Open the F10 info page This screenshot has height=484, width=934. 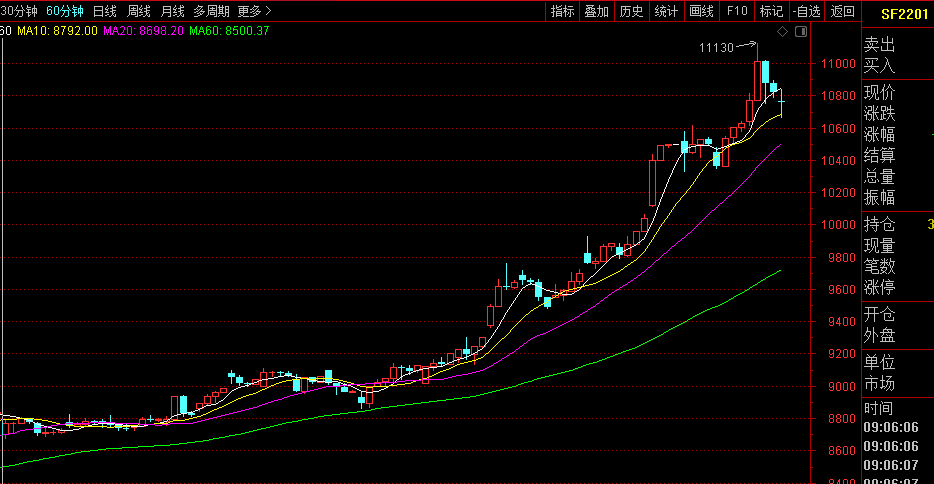tap(737, 11)
